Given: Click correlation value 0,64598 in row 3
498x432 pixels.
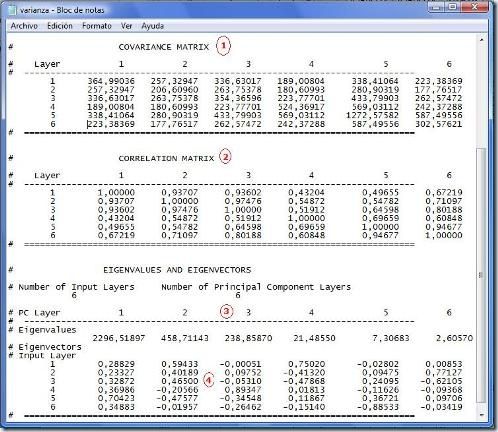Looking at the screenshot, I should 380,210.
